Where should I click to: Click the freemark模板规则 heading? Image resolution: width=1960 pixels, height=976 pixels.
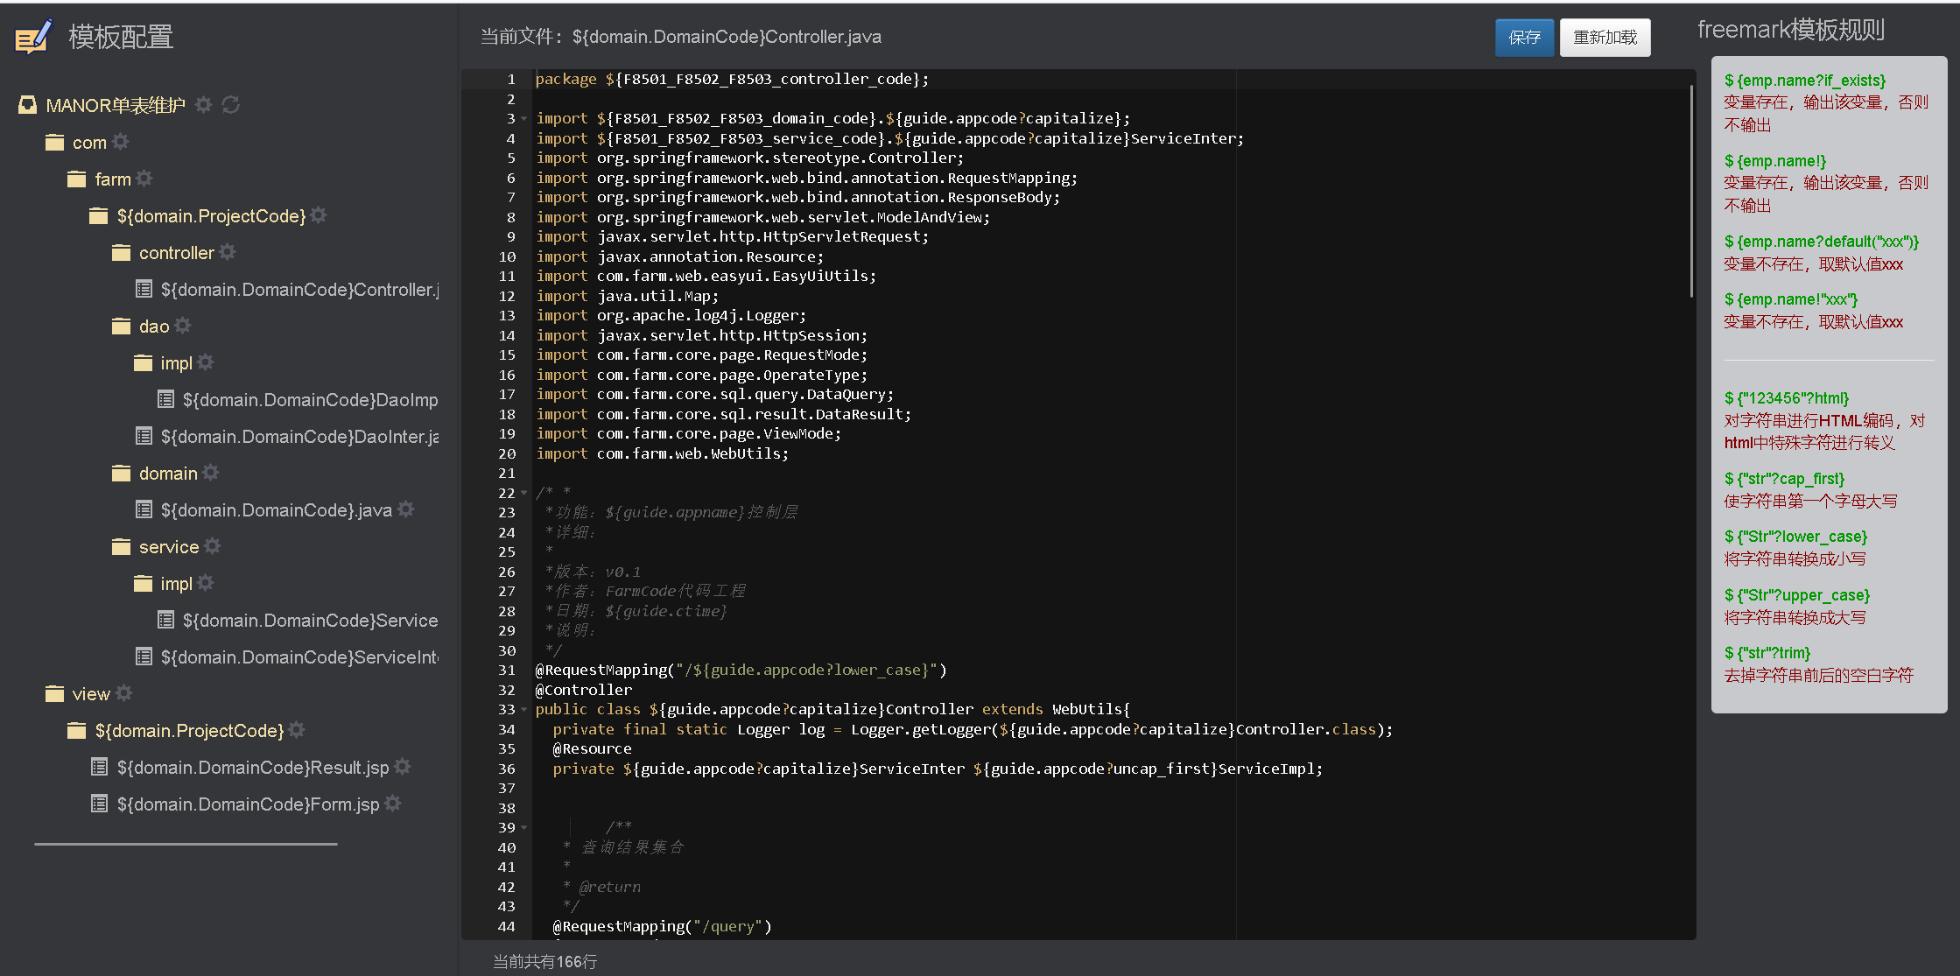tap(1791, 30)
